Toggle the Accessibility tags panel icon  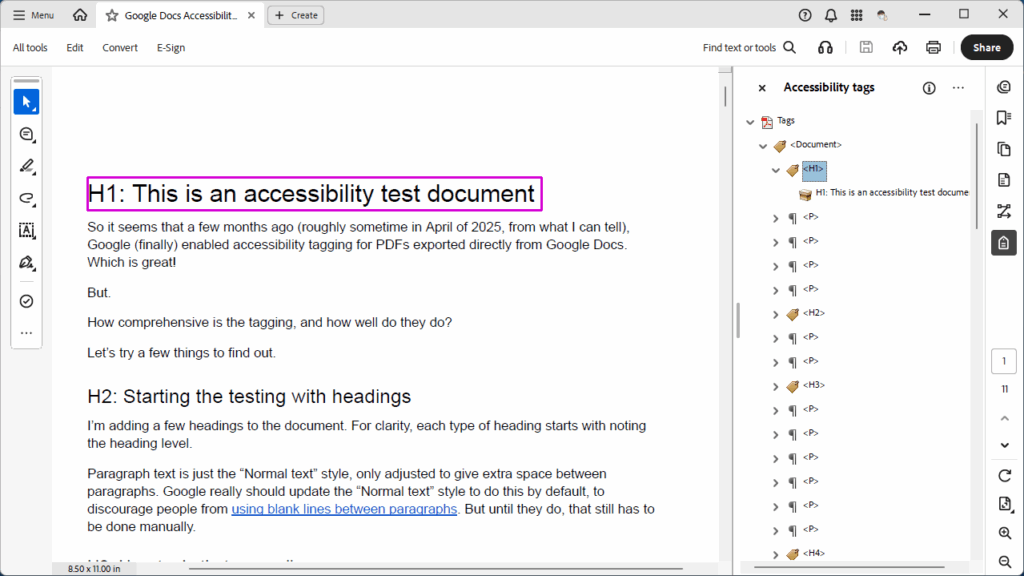point(1004,243)
